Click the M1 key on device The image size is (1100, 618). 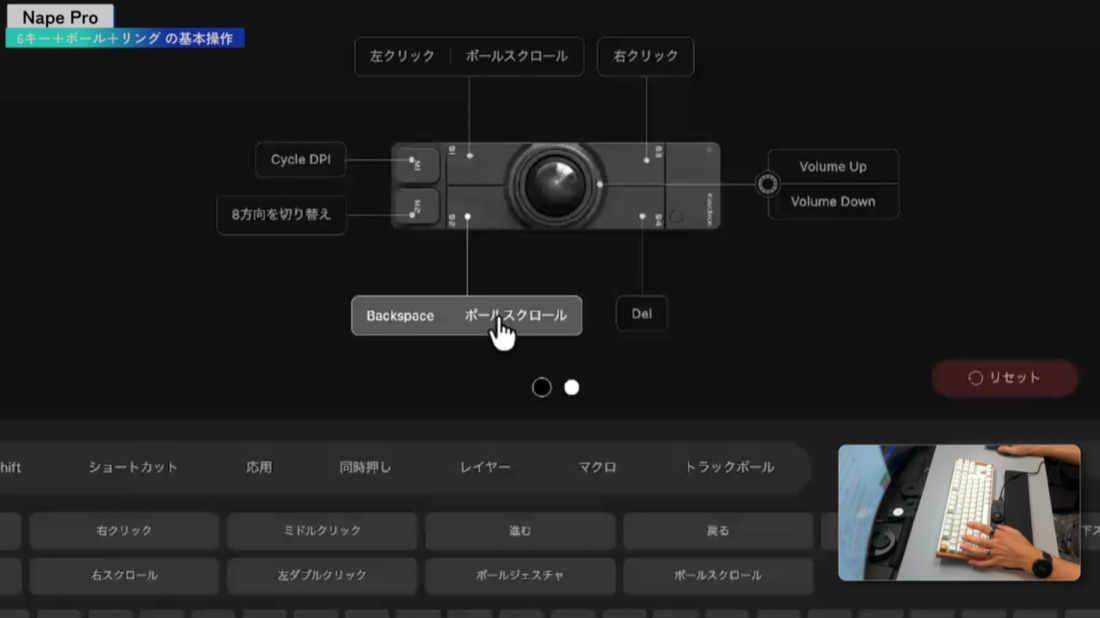click(417, 165)
